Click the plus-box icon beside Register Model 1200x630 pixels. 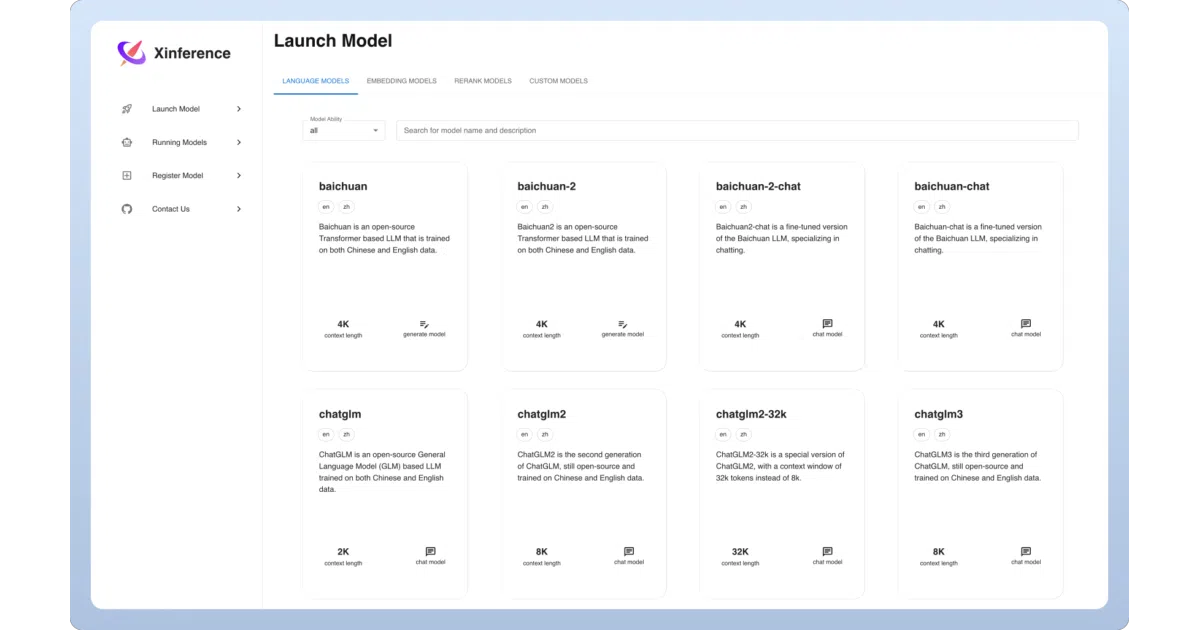127,176
